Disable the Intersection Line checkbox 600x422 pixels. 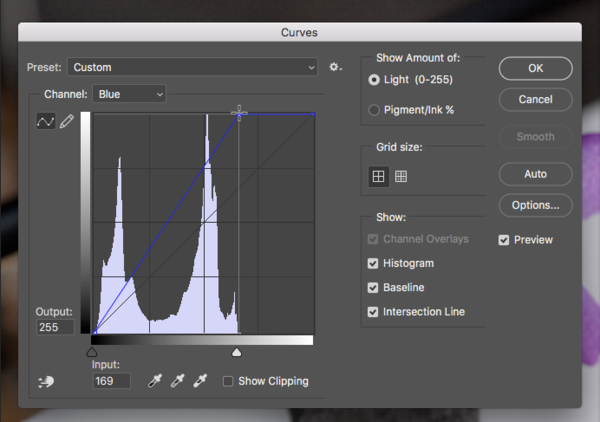pyautogui.click(x=374, y=312)
